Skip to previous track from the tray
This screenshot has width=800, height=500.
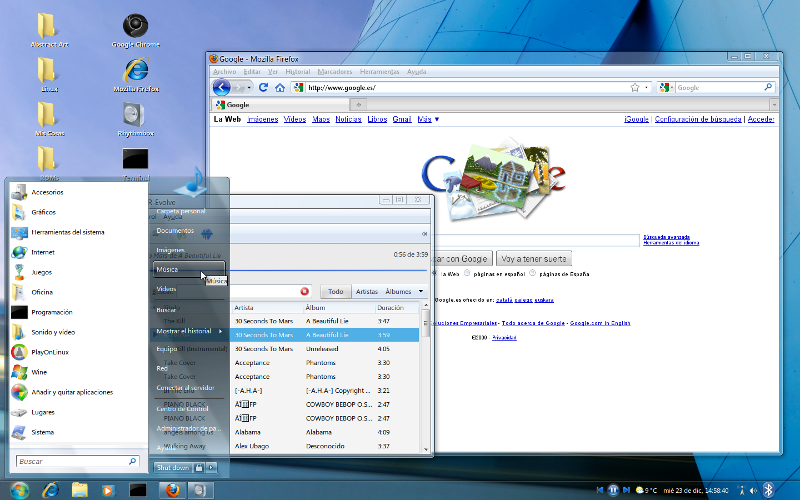coord(600,490)
